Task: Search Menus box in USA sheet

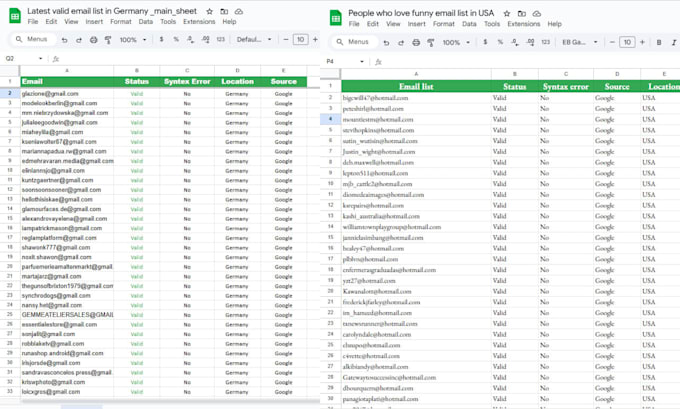Action: [354, 42]
